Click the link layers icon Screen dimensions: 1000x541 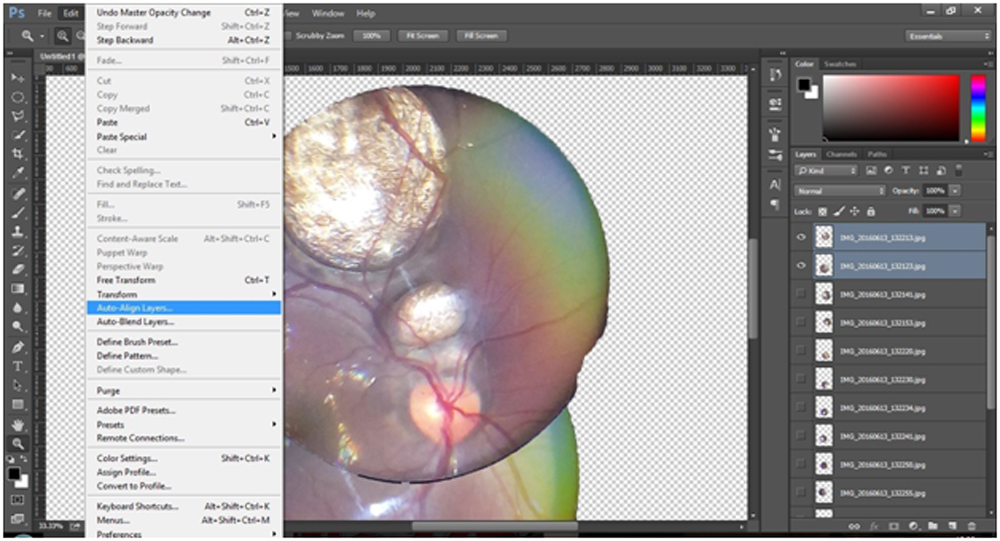pyautogui.click(x=854, y=526)
